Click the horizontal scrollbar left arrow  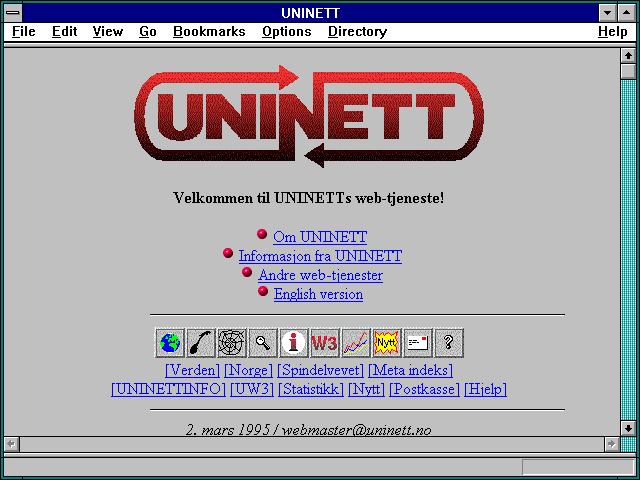pos(11,444)
